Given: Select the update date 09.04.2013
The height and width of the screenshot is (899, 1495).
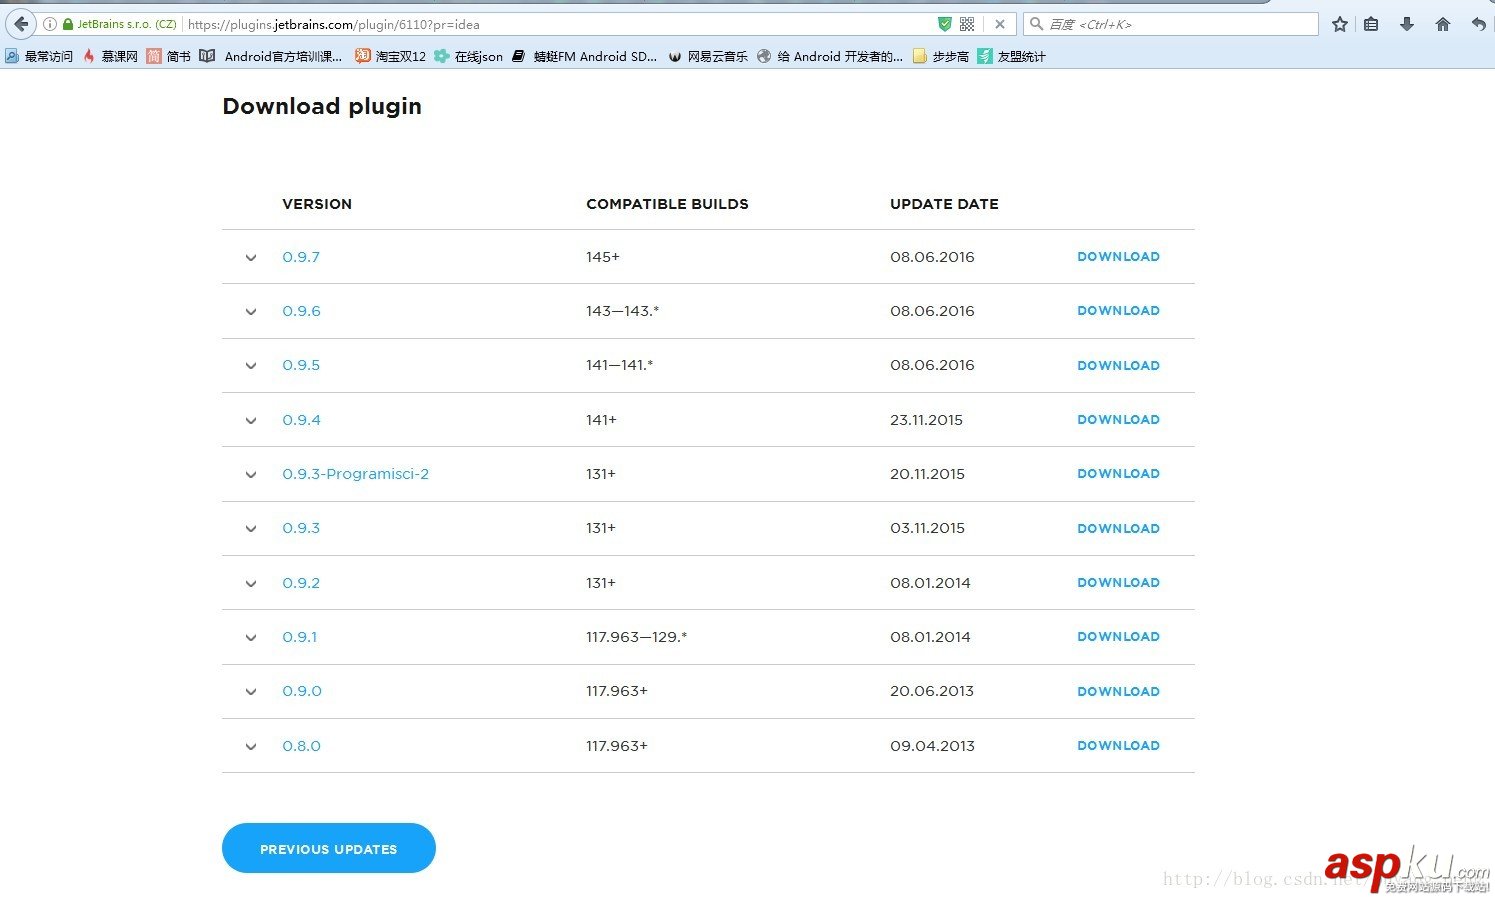Looking at the screenshot, I should point(932,746).
